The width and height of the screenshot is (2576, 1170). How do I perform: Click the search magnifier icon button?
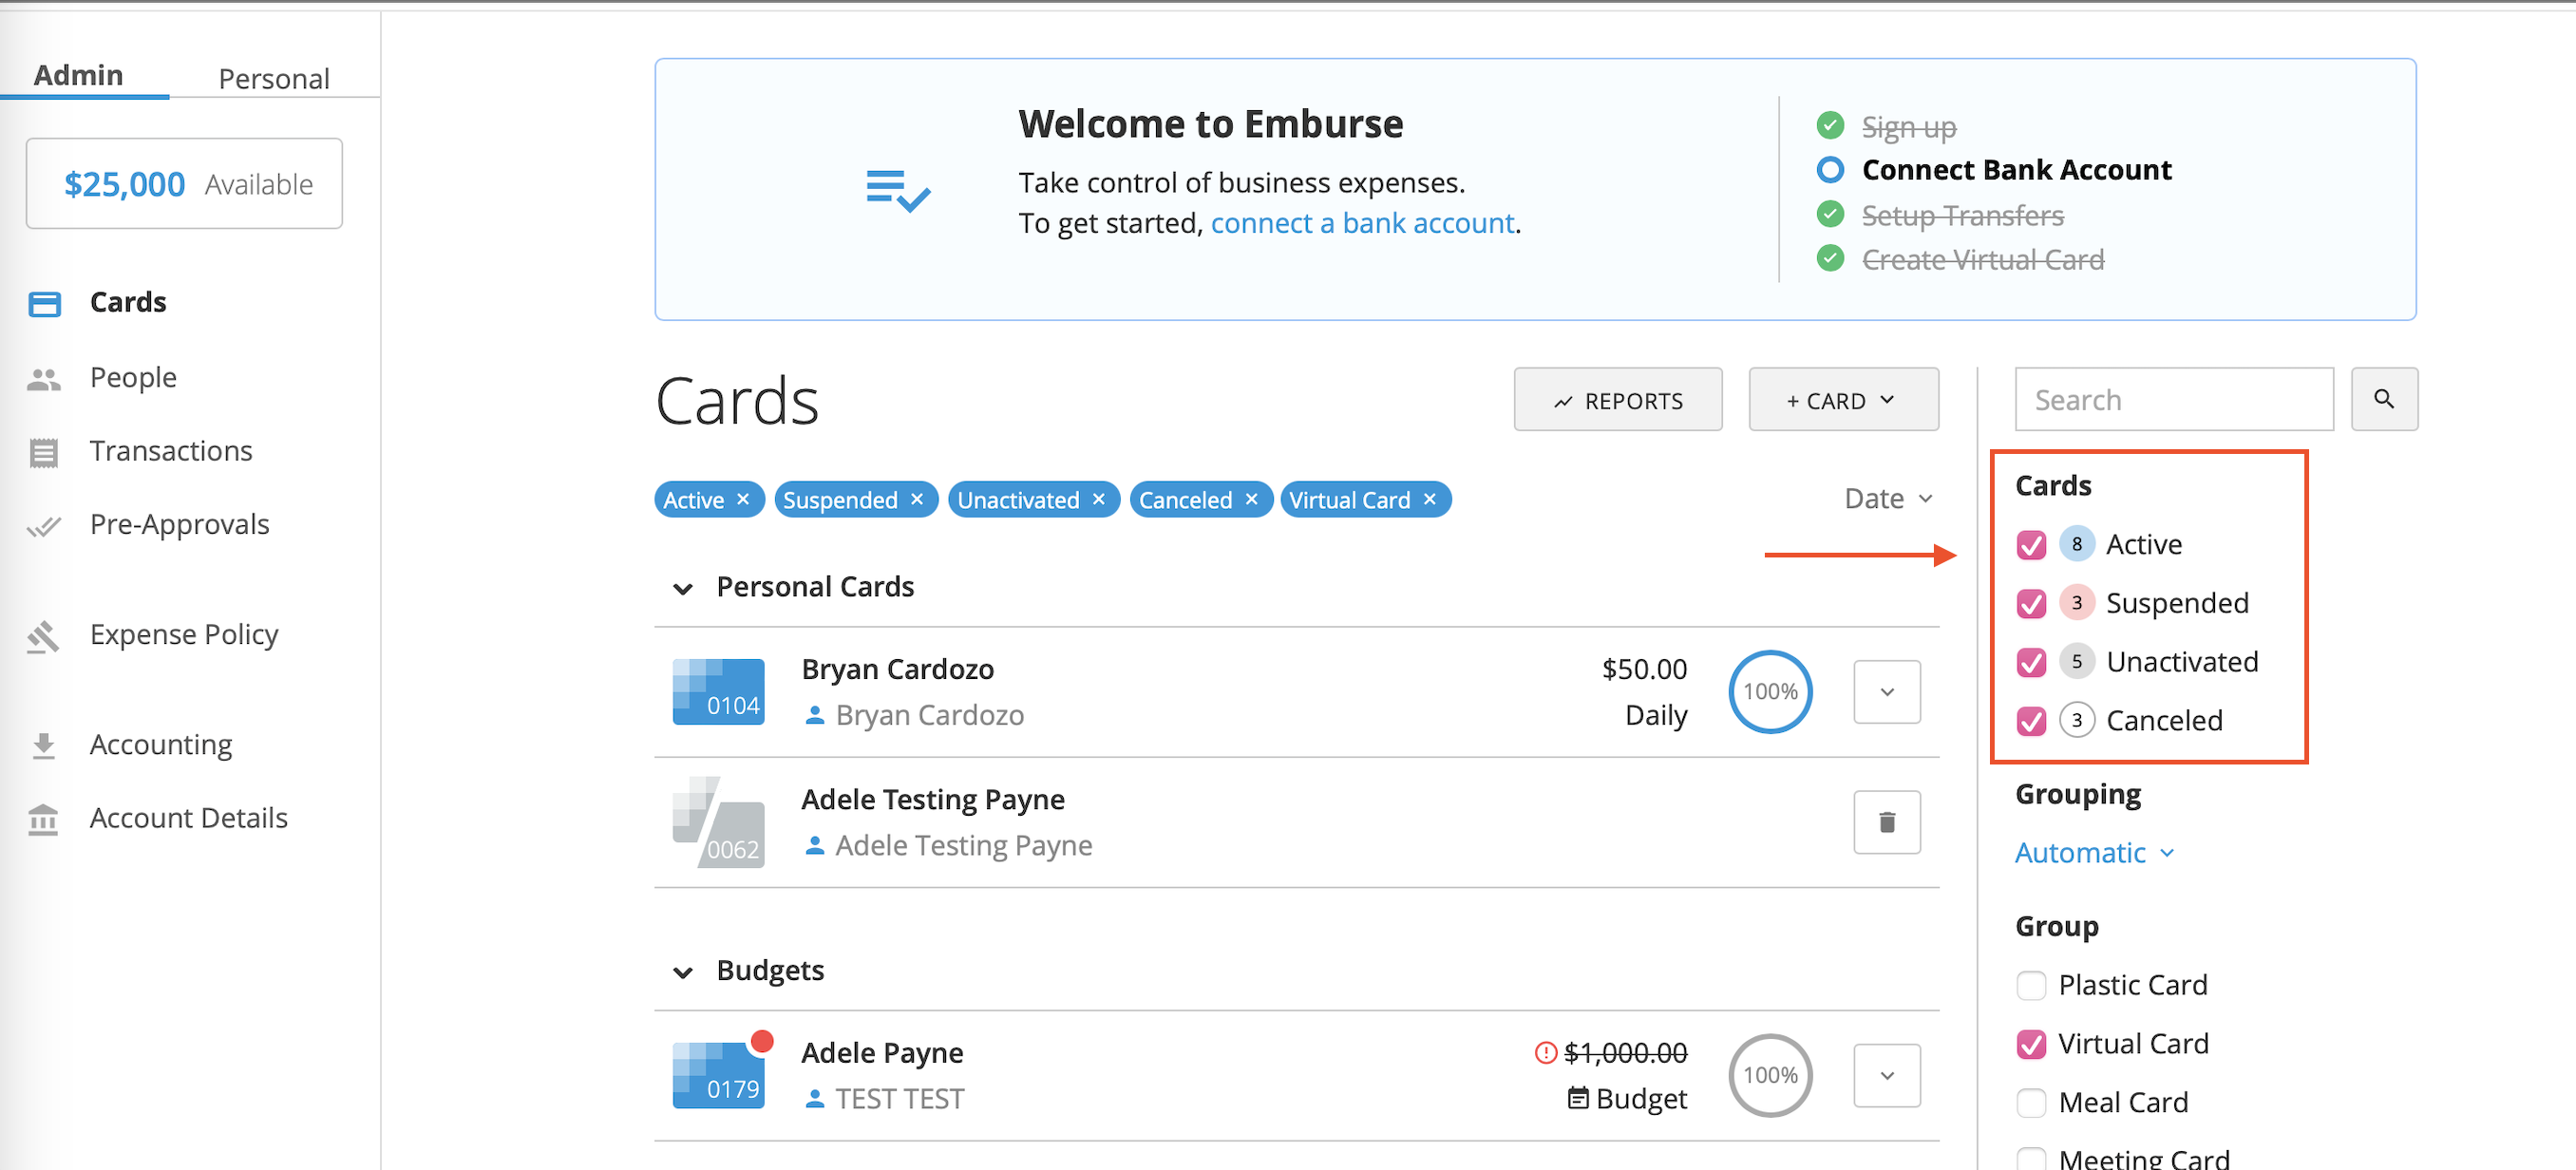2383,399
